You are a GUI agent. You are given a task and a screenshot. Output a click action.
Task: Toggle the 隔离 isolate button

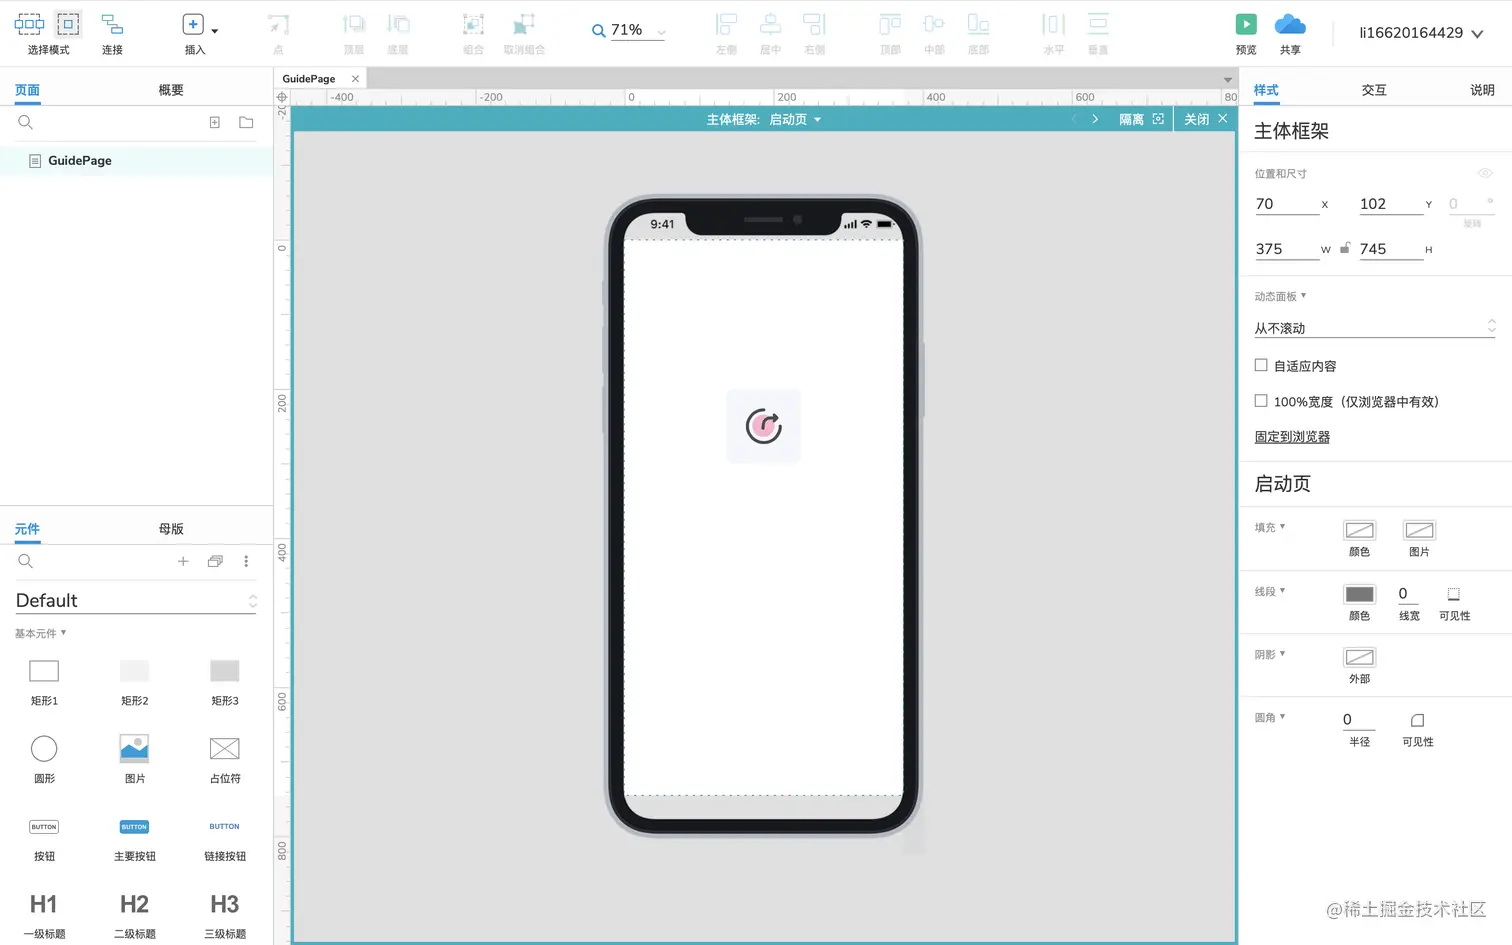[1141, 119]
